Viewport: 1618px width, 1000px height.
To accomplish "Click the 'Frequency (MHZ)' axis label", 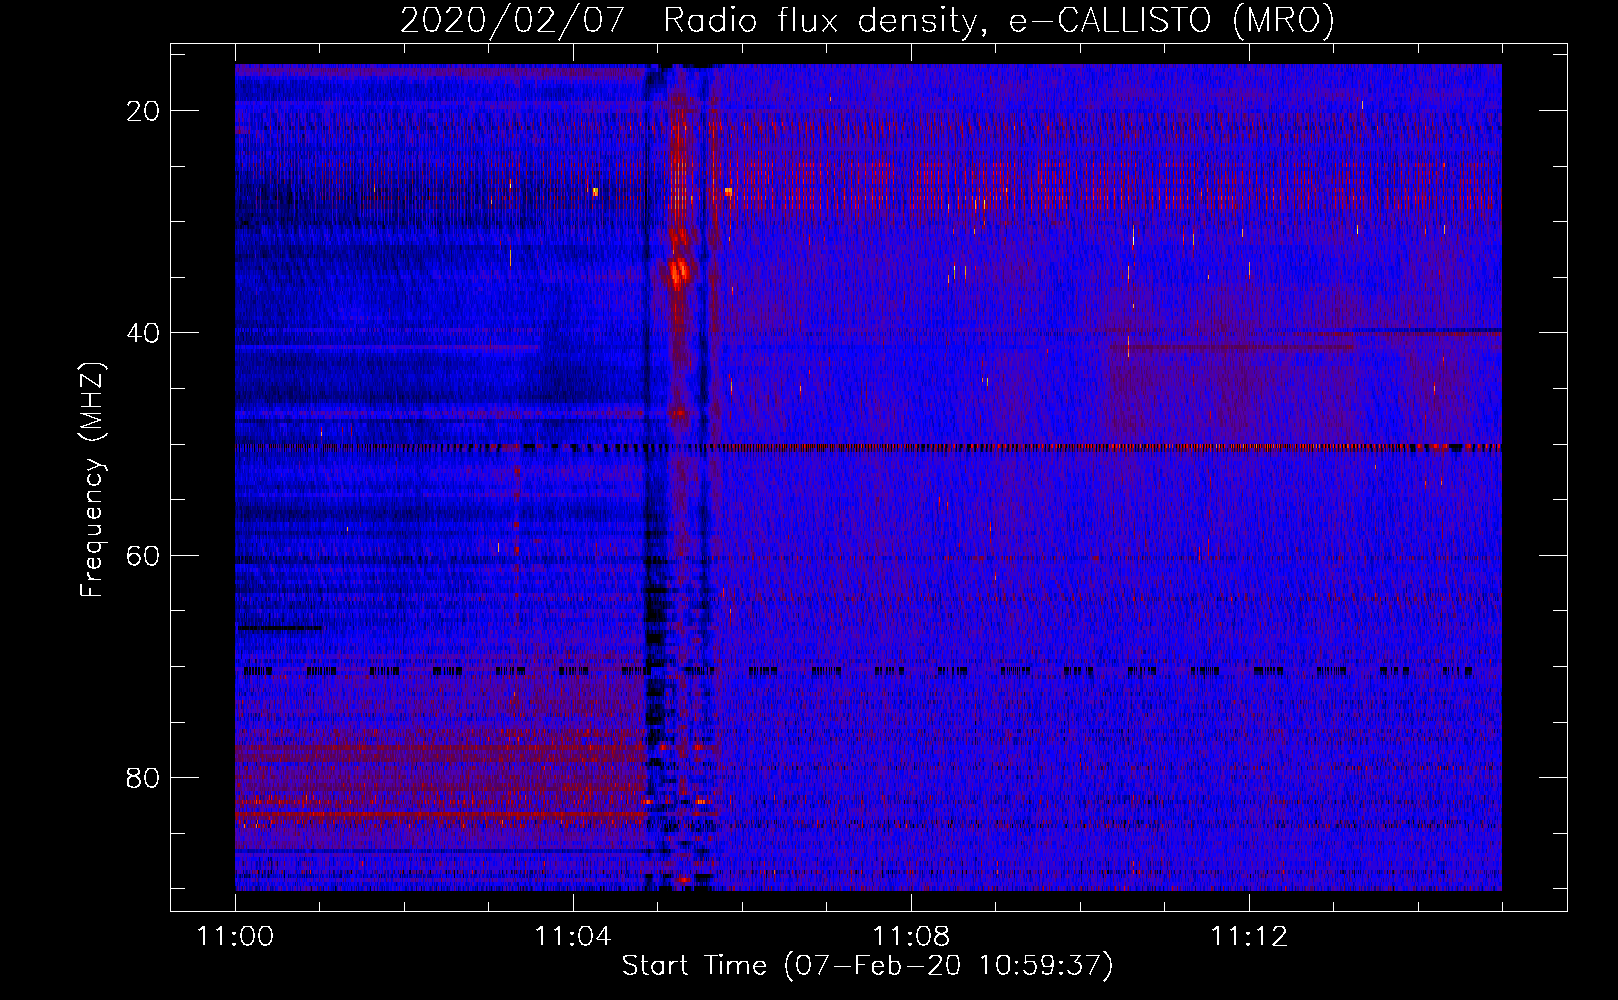I will (x=92, y=480).
